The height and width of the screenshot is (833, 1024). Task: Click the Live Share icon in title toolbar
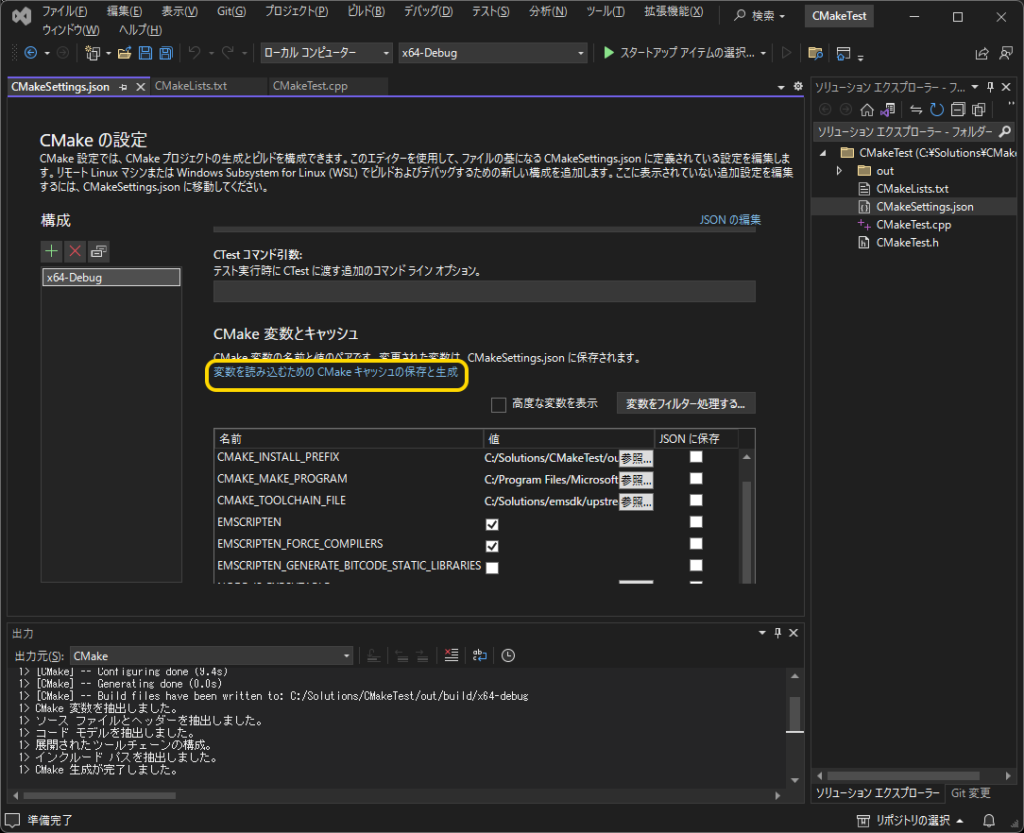[x=982, y=54]
